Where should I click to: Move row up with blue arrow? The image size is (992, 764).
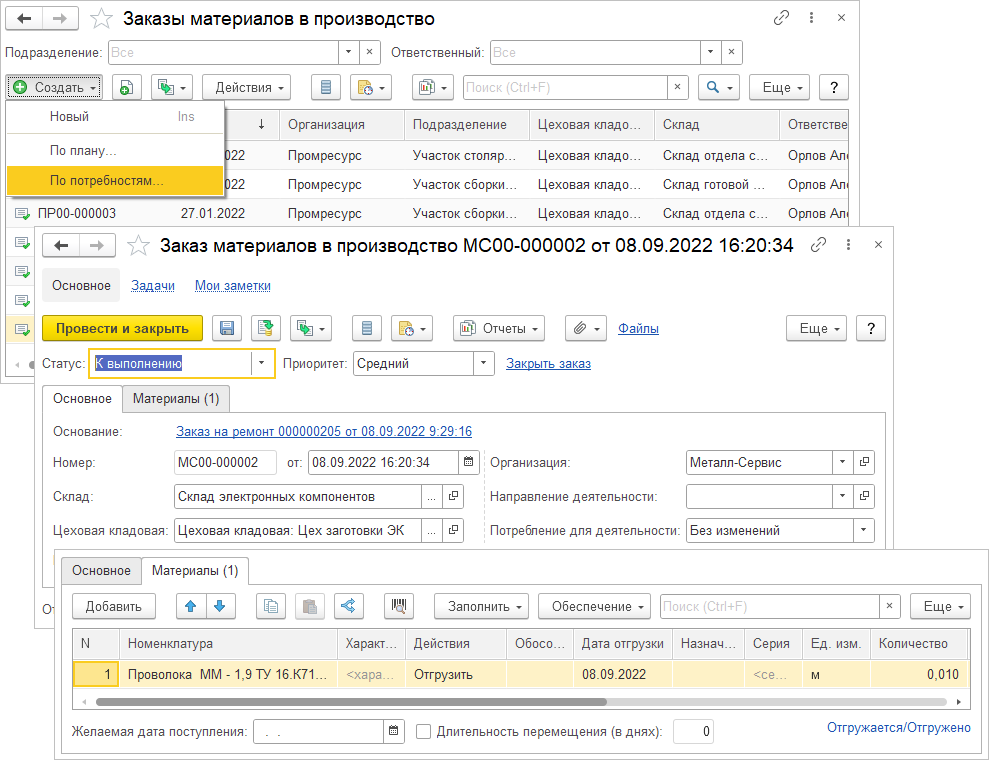tap(191, 606)
